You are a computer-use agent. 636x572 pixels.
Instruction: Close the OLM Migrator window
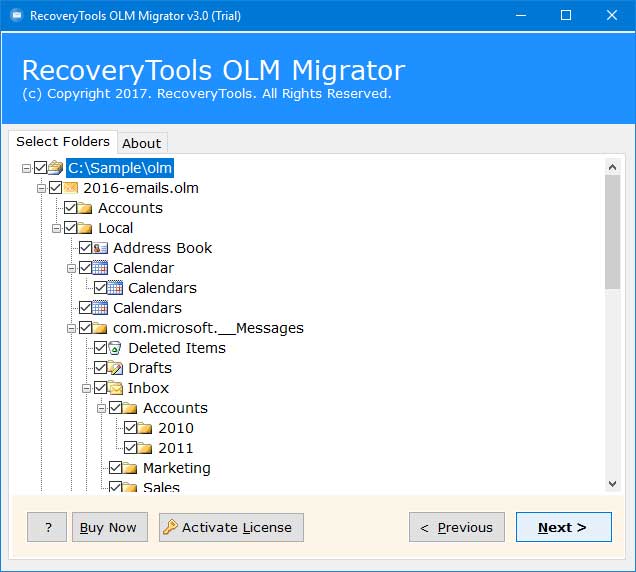click(x=612, y=15)
